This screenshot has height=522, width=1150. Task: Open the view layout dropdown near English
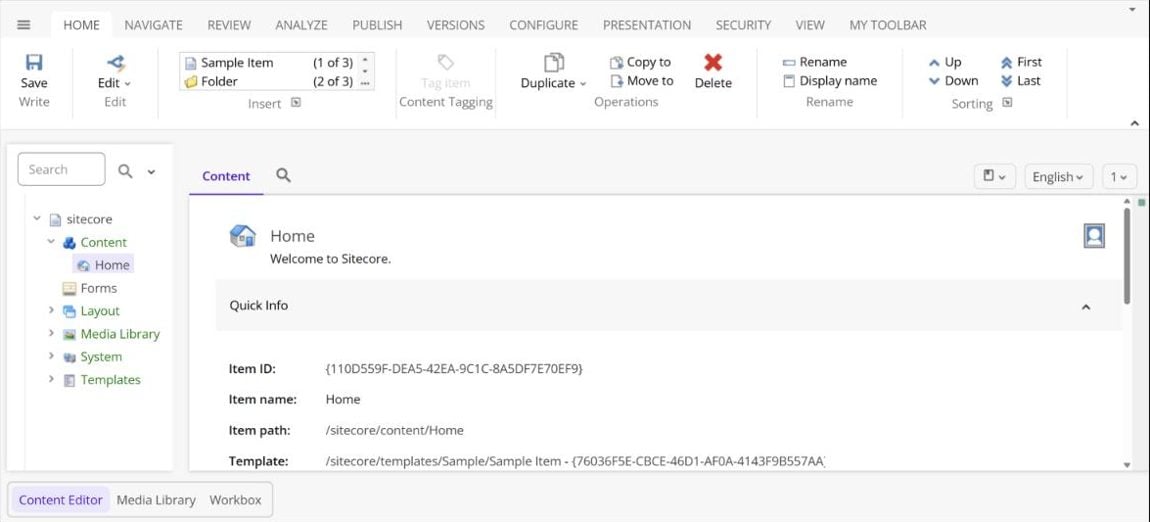click(995, 177)
